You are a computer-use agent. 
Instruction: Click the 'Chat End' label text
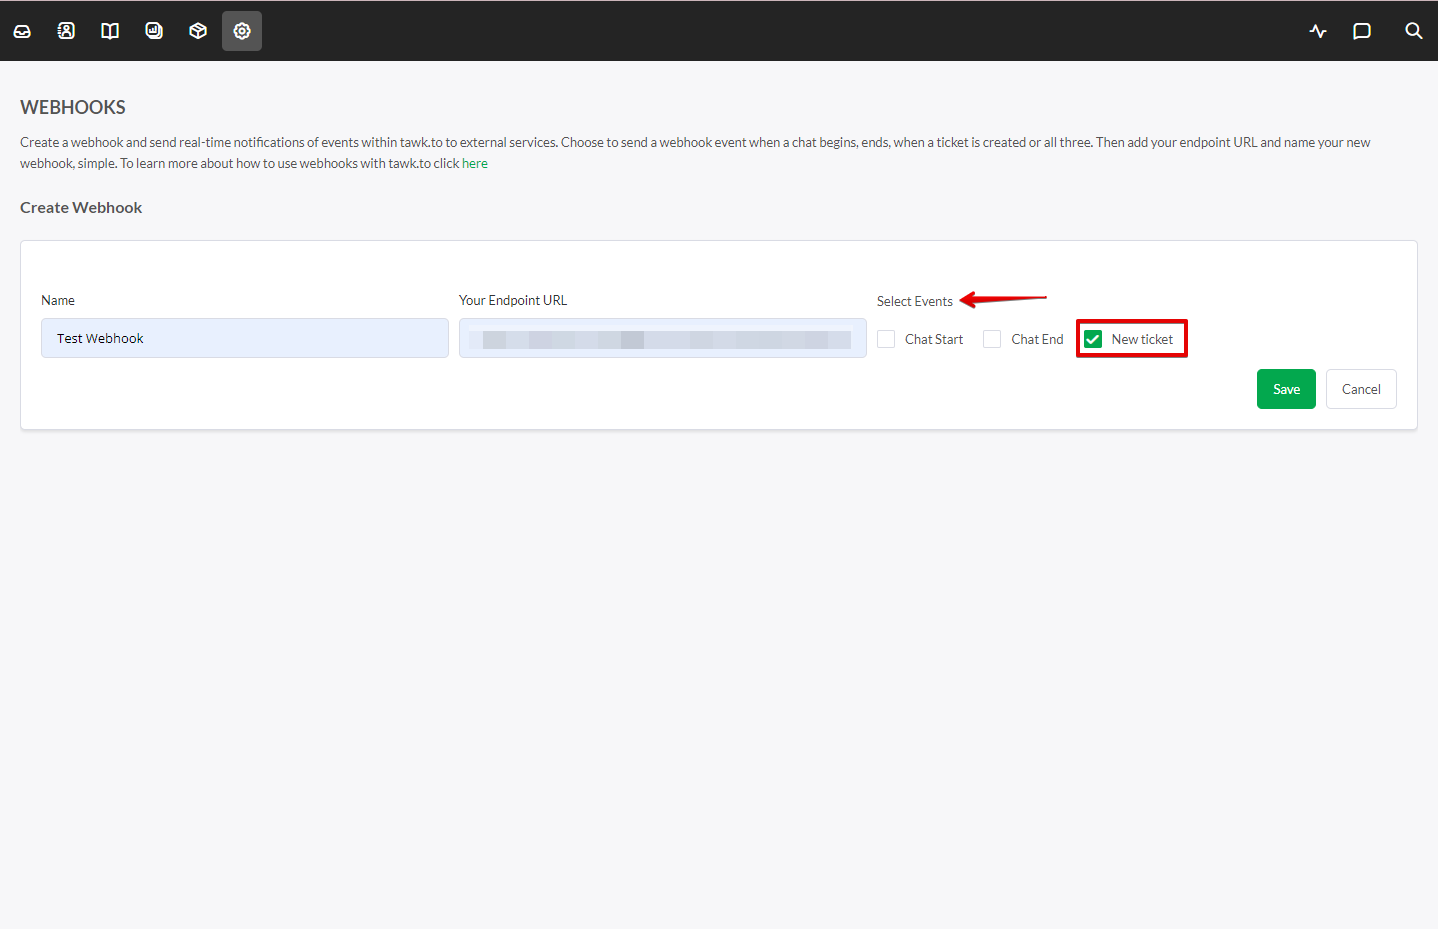point(1037,339)
